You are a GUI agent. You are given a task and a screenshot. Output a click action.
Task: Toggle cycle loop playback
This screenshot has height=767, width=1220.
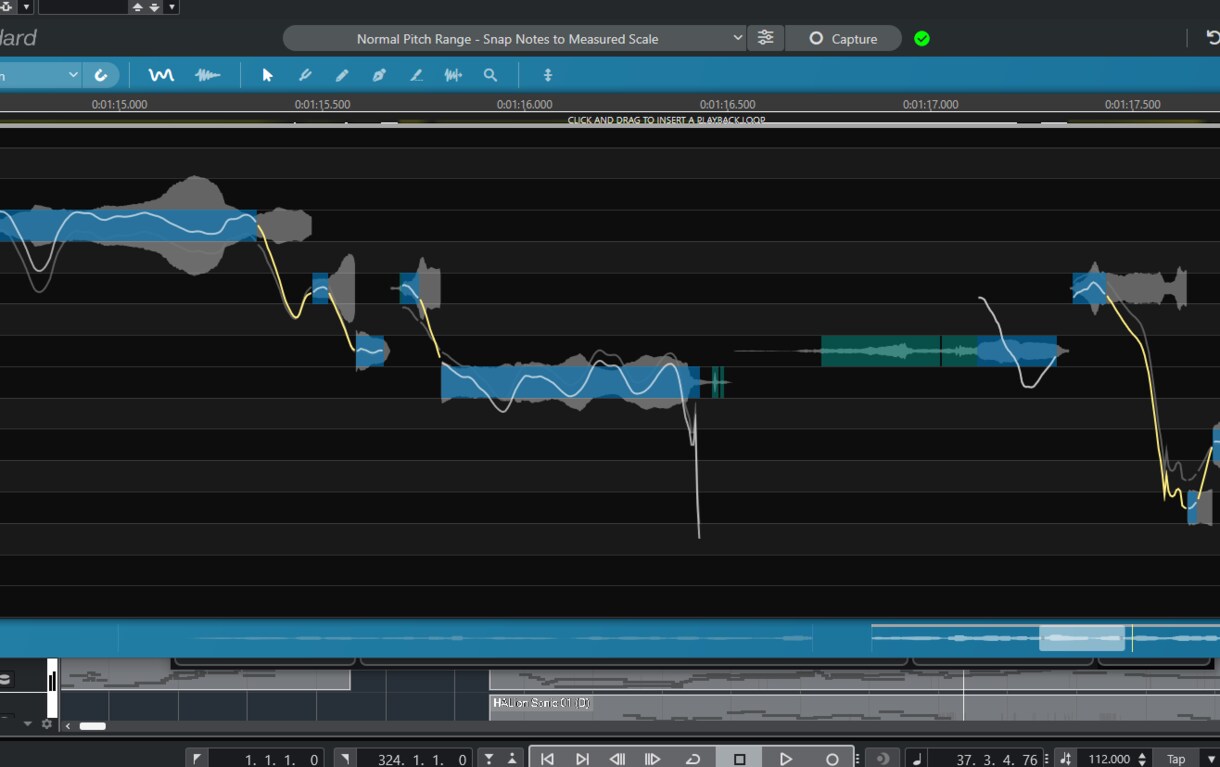[x=692, y=759]
